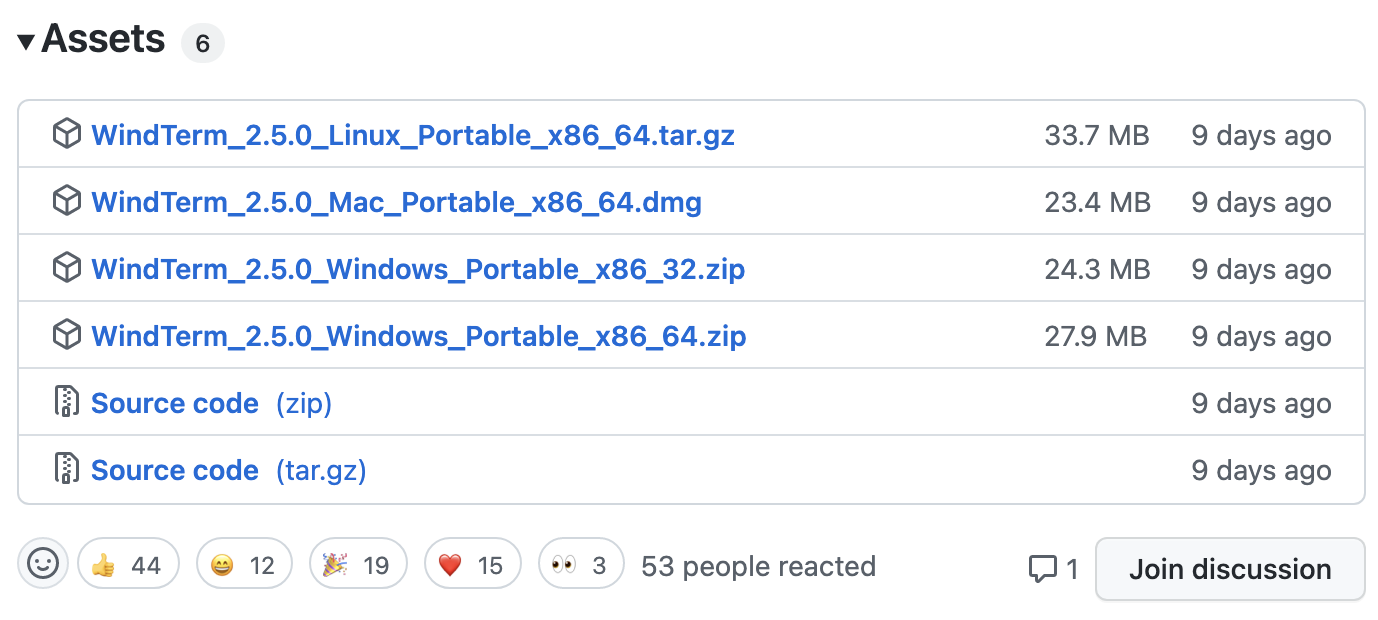Toggle the heart reaction
This screenshot has width=1378, height=620.
tap(472, 565)
